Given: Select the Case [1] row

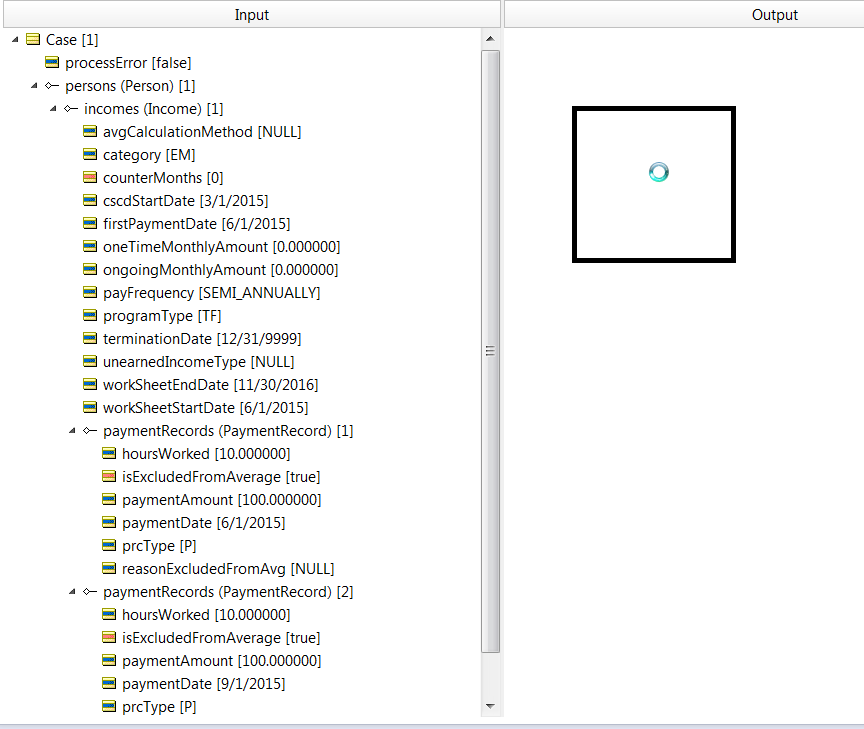Looking at the screenshot, I should [72, 40].
